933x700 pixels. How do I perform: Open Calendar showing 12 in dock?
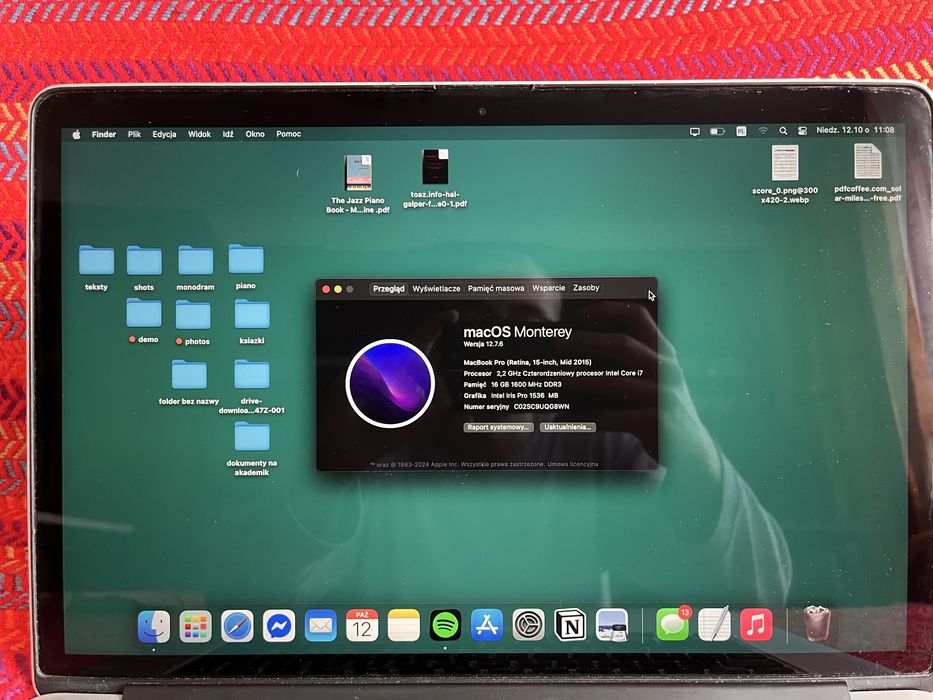pyautogui.click(x=362, y=625)
